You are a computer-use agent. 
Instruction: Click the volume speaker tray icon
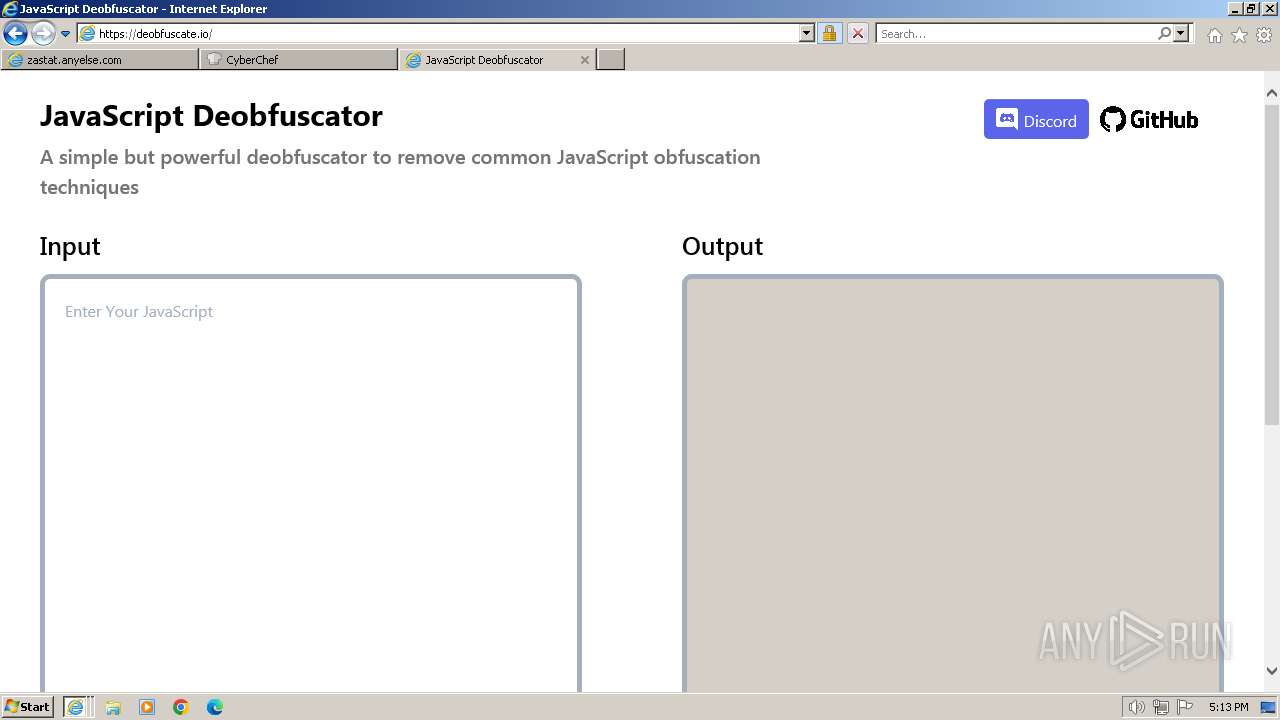pyautogui.click(x=1137, y=707)
